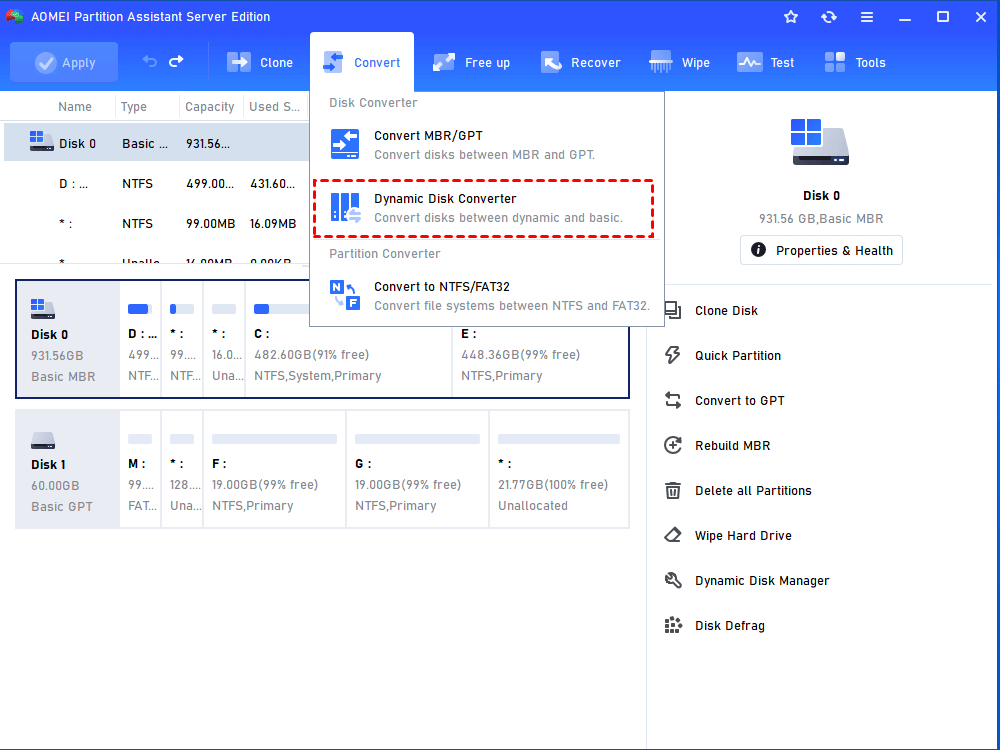Click the Recover toolbar icon
Image resolution: width=1000 pixels, height=750 pixels.
551,62
